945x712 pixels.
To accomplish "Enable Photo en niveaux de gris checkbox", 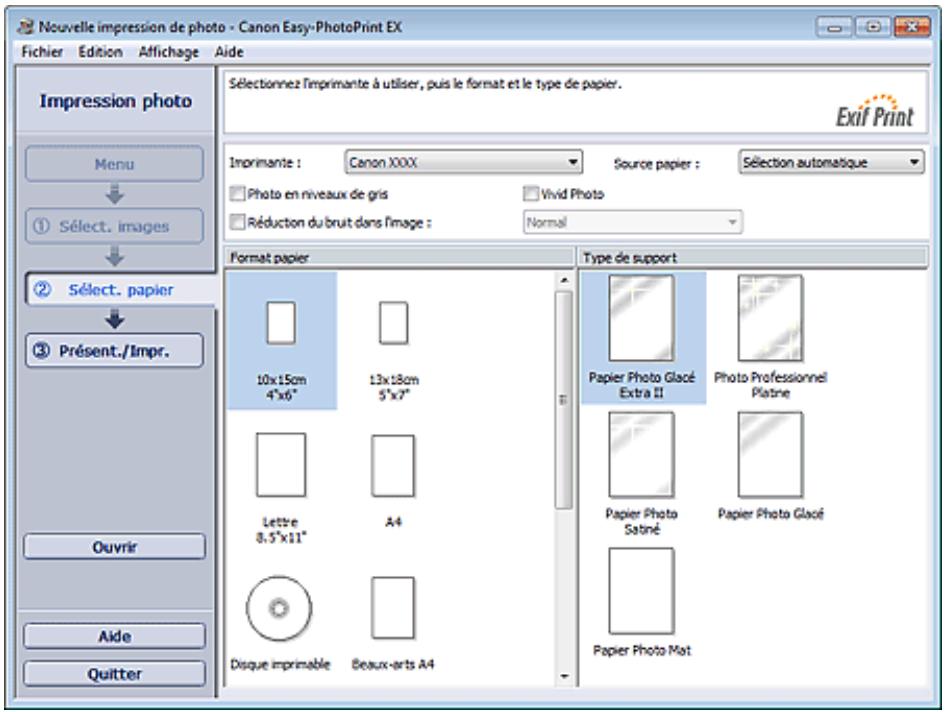I will [237, 194].
